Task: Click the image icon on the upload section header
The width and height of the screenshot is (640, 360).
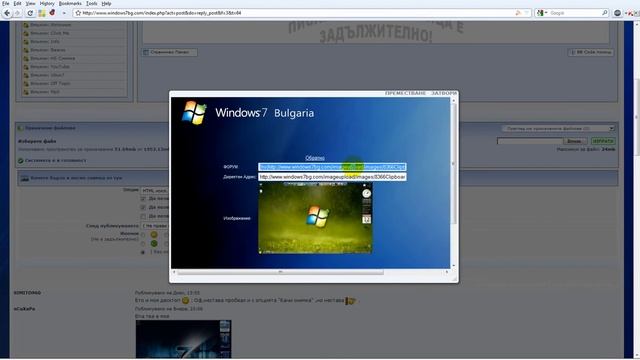Action: click(x=24, y=178)
